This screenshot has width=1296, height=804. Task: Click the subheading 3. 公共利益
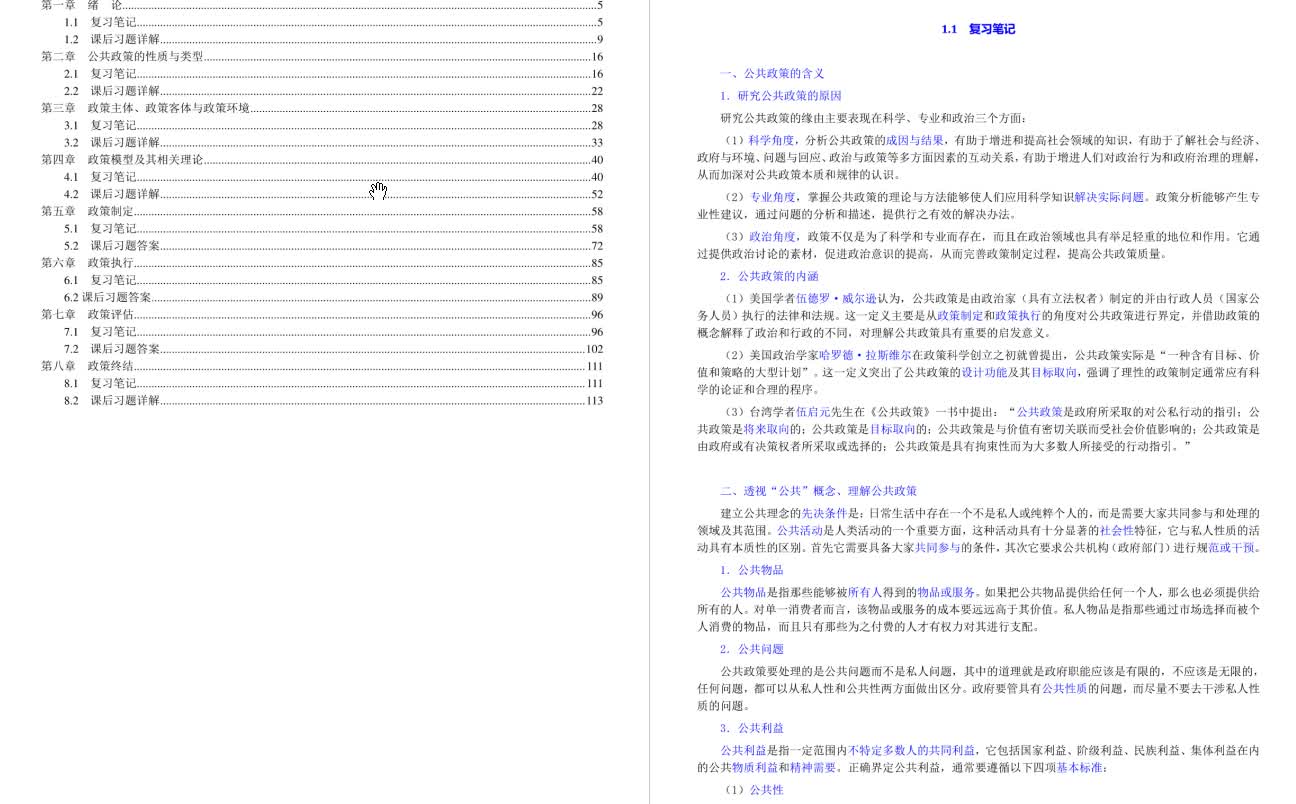pos(751,728)
